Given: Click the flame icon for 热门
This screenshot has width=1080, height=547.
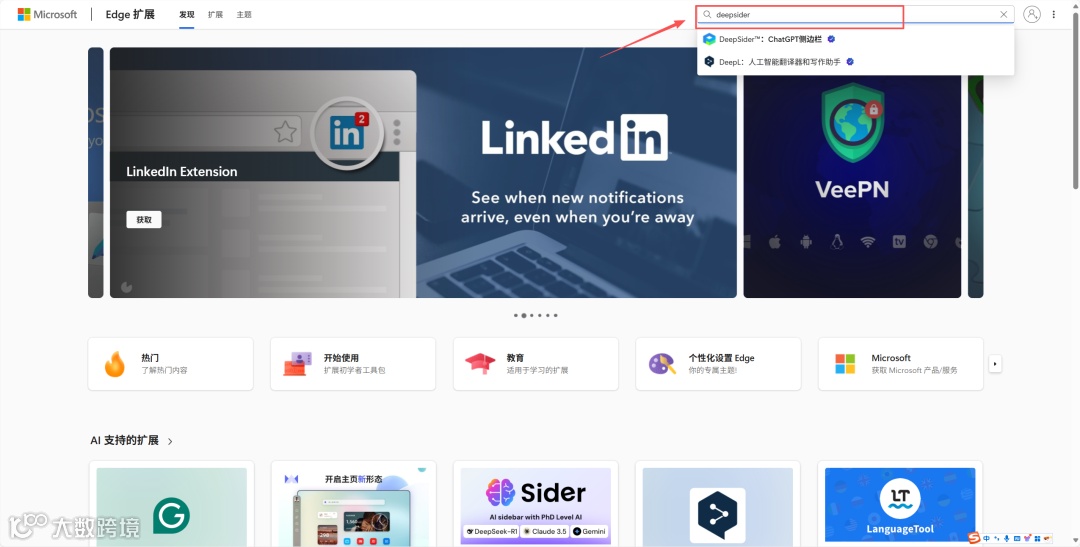Looking at the screenshot, I should (115, 364).
